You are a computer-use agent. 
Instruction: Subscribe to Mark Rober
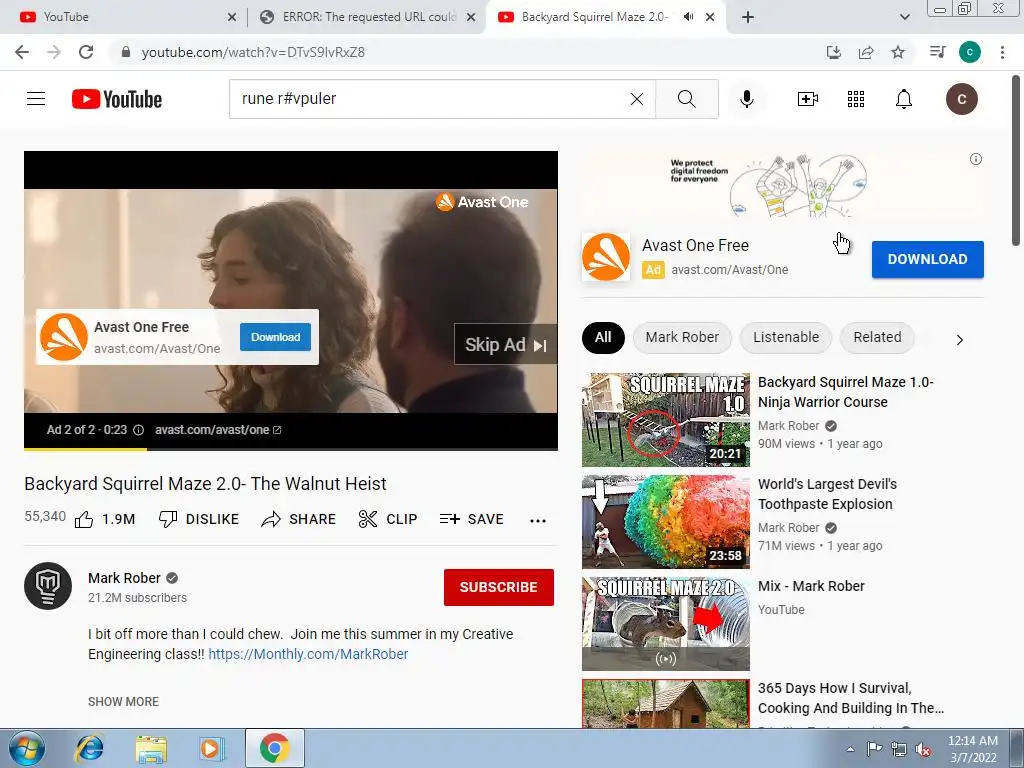[x=498, y=587]
